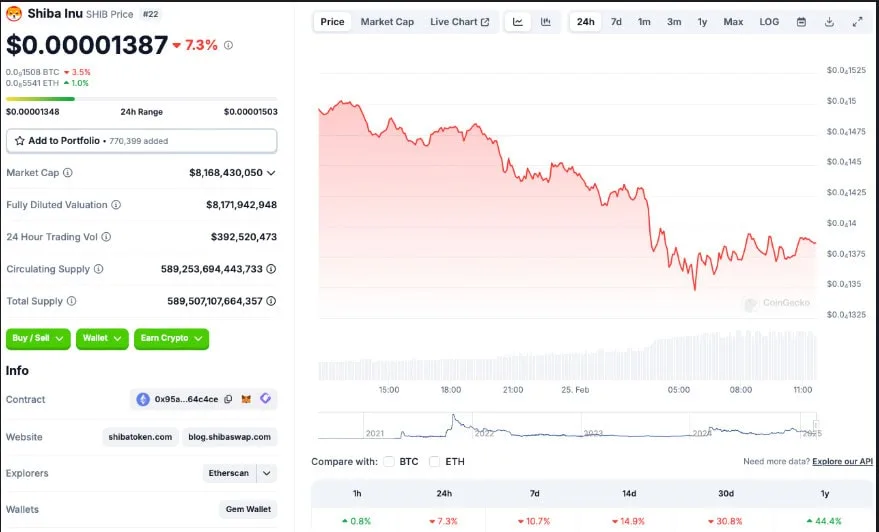Toggle LOG scale on chart
879x532 pixels.
tap(769, 22)
